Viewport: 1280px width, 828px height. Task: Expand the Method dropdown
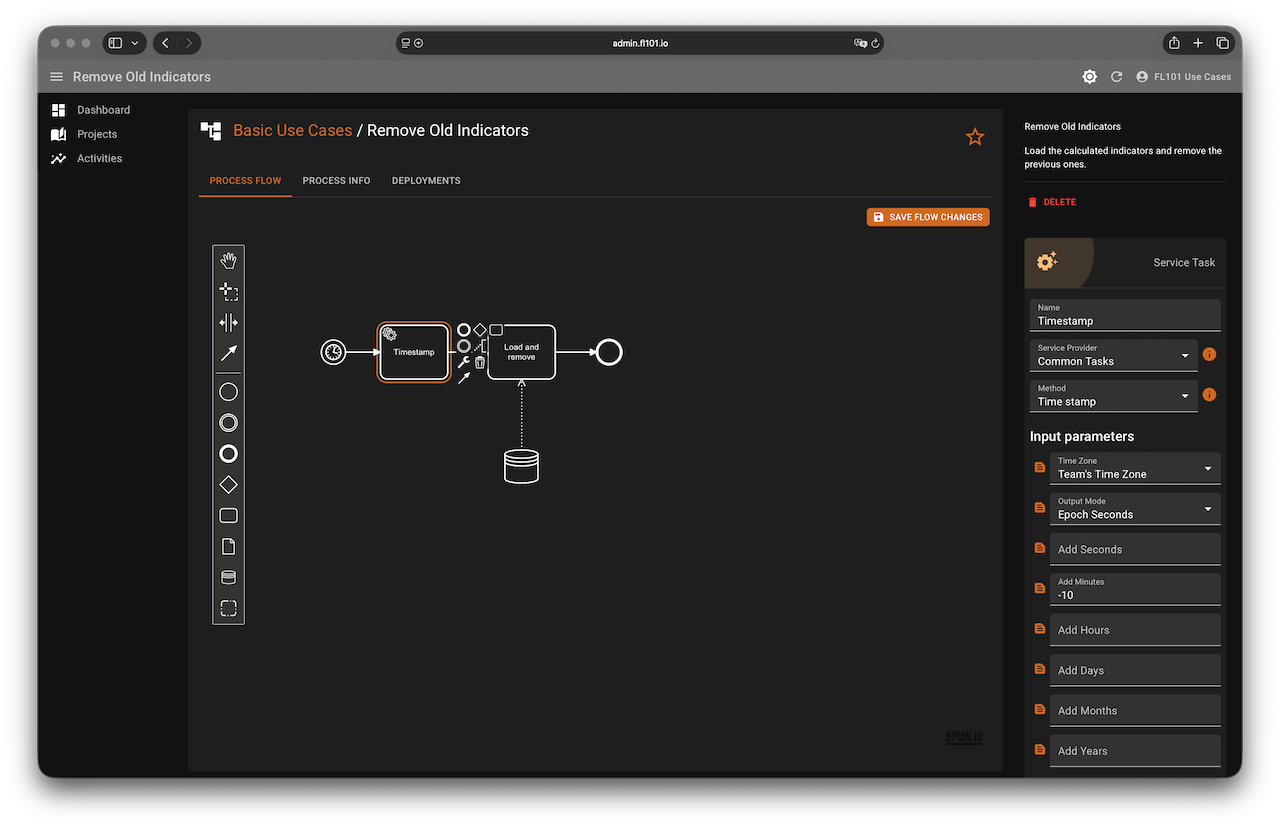point(1113,395)
